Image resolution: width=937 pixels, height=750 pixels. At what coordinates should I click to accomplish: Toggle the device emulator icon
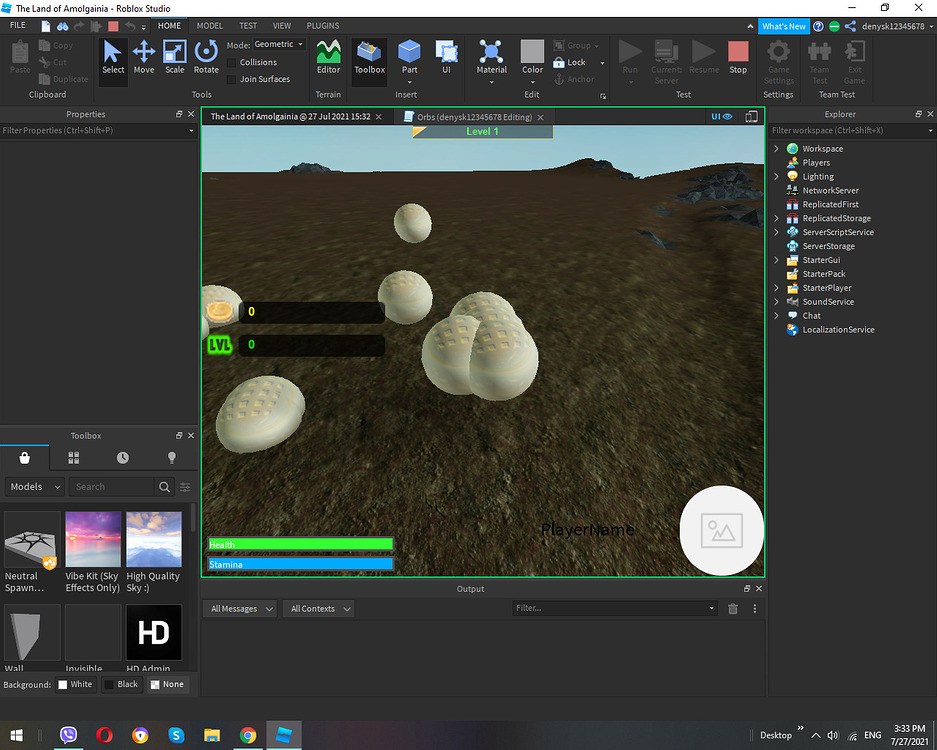[751, 117]
